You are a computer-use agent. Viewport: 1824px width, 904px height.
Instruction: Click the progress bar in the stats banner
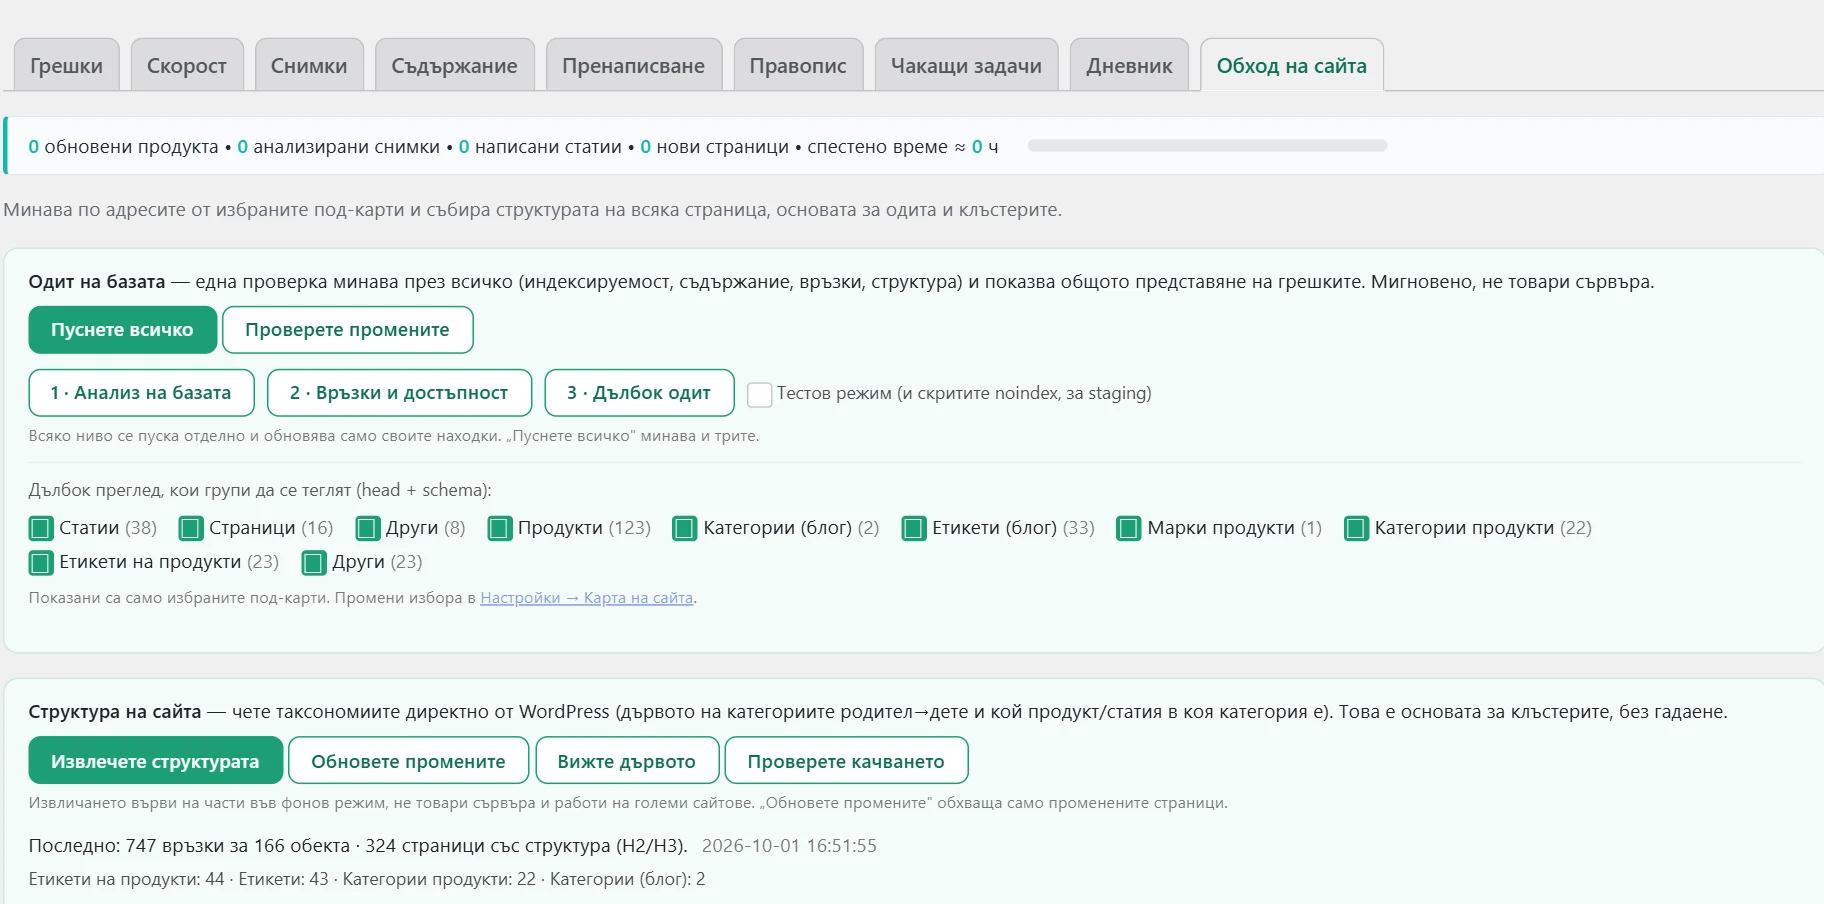click(x=1207, y=146)
